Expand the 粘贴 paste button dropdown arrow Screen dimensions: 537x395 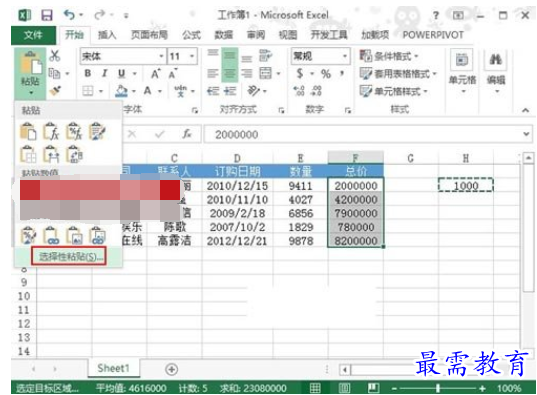[31, 92]
